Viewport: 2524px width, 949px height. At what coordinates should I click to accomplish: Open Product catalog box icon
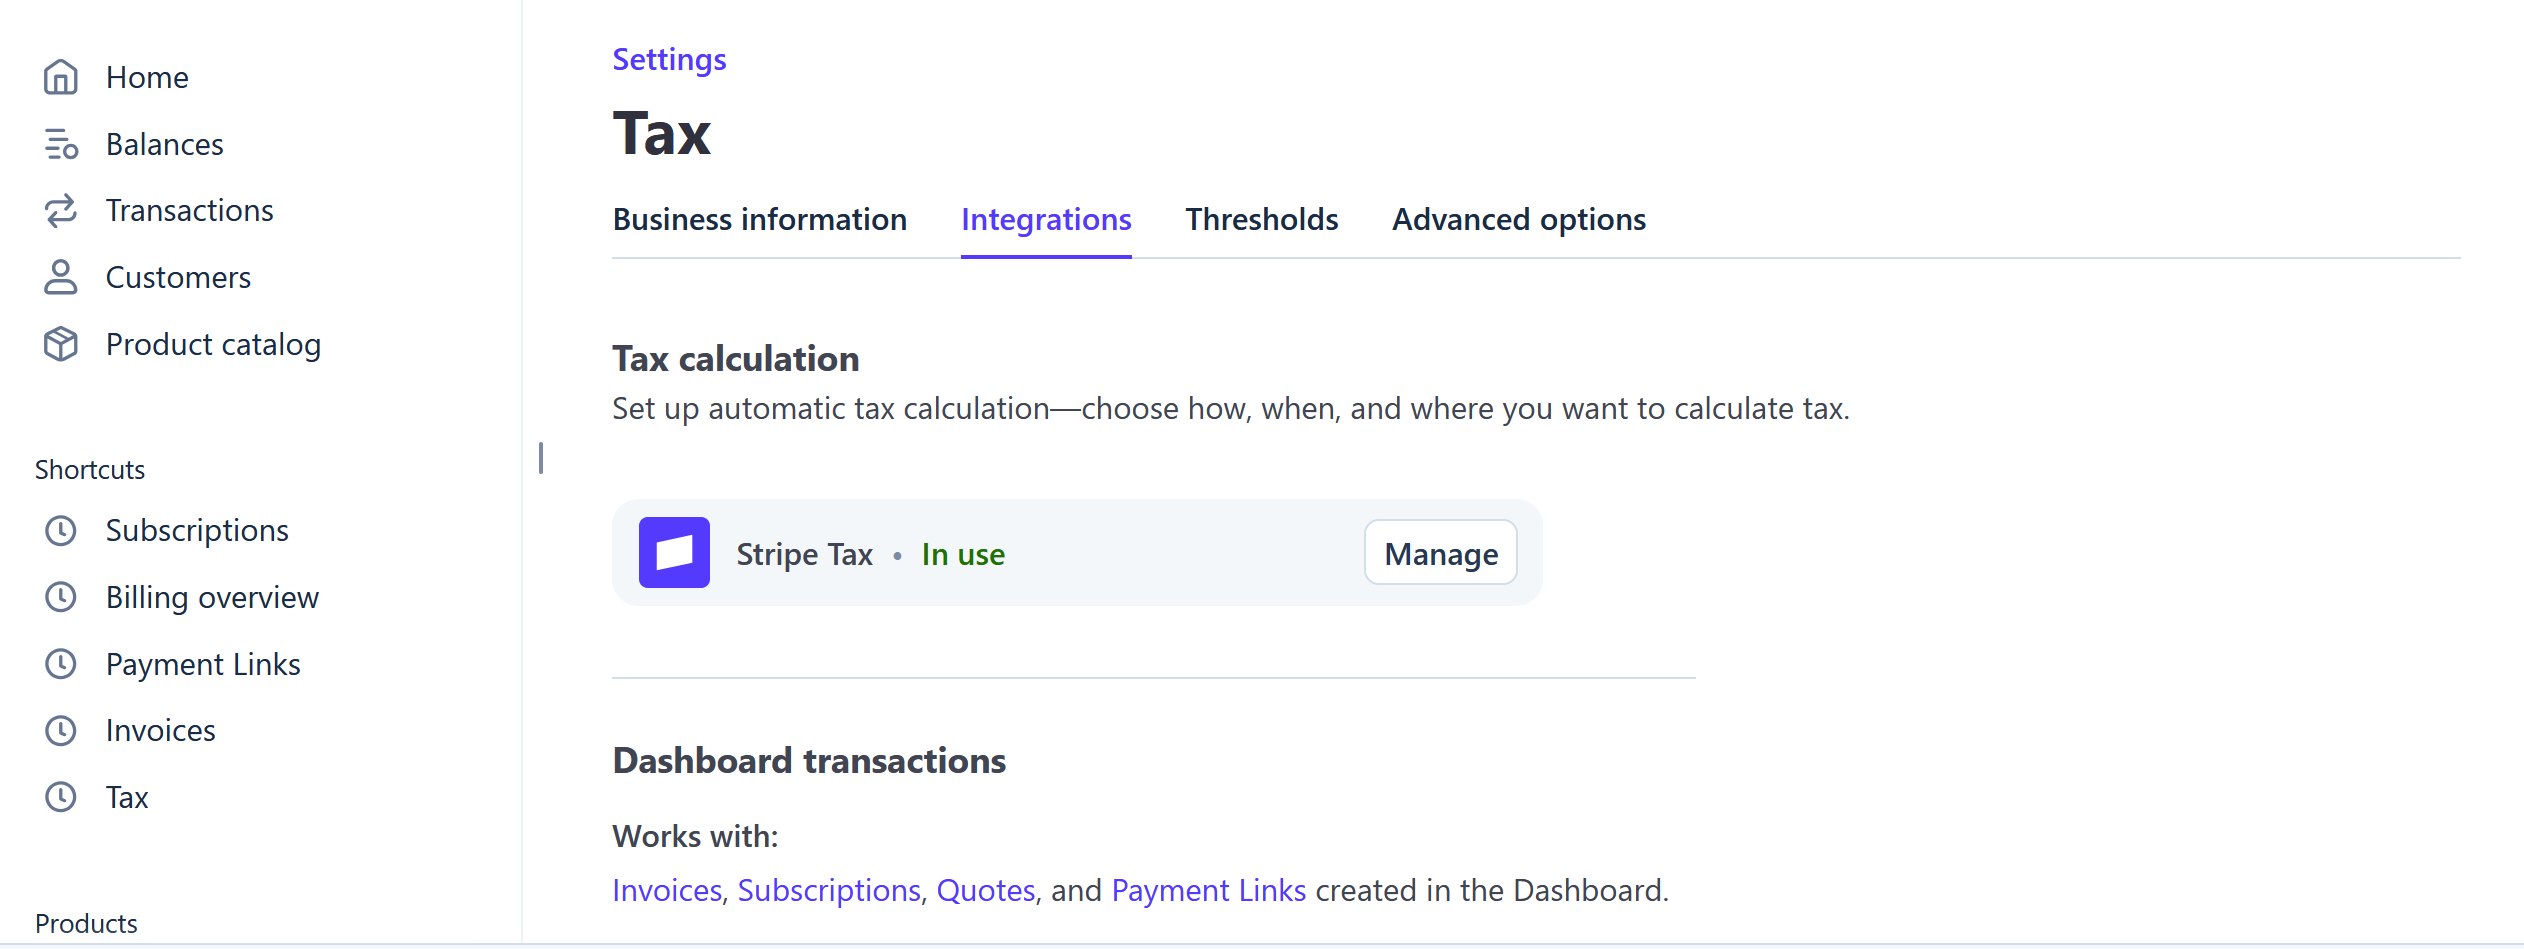pos(61,343)
